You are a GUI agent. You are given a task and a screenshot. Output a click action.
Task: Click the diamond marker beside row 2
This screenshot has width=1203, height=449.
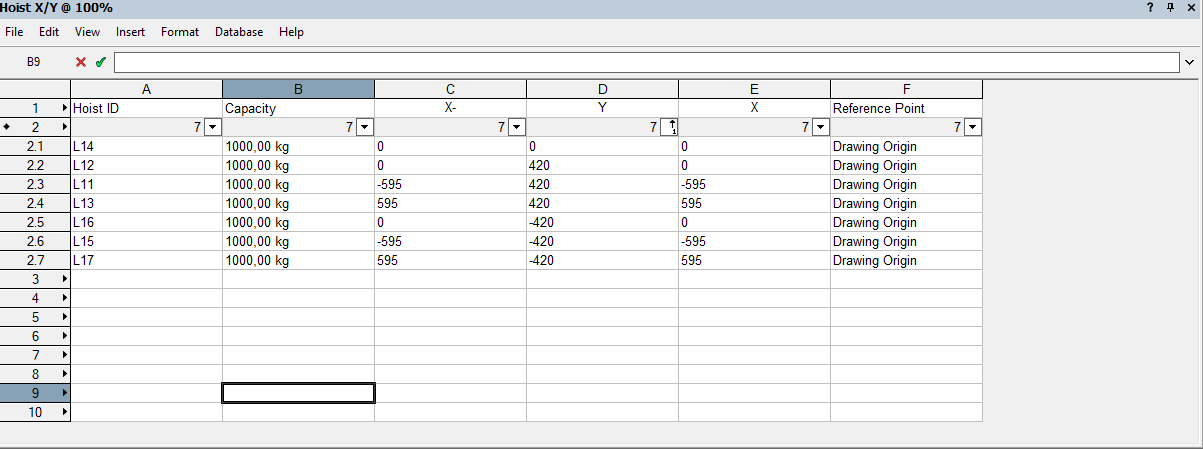point(8,127)
